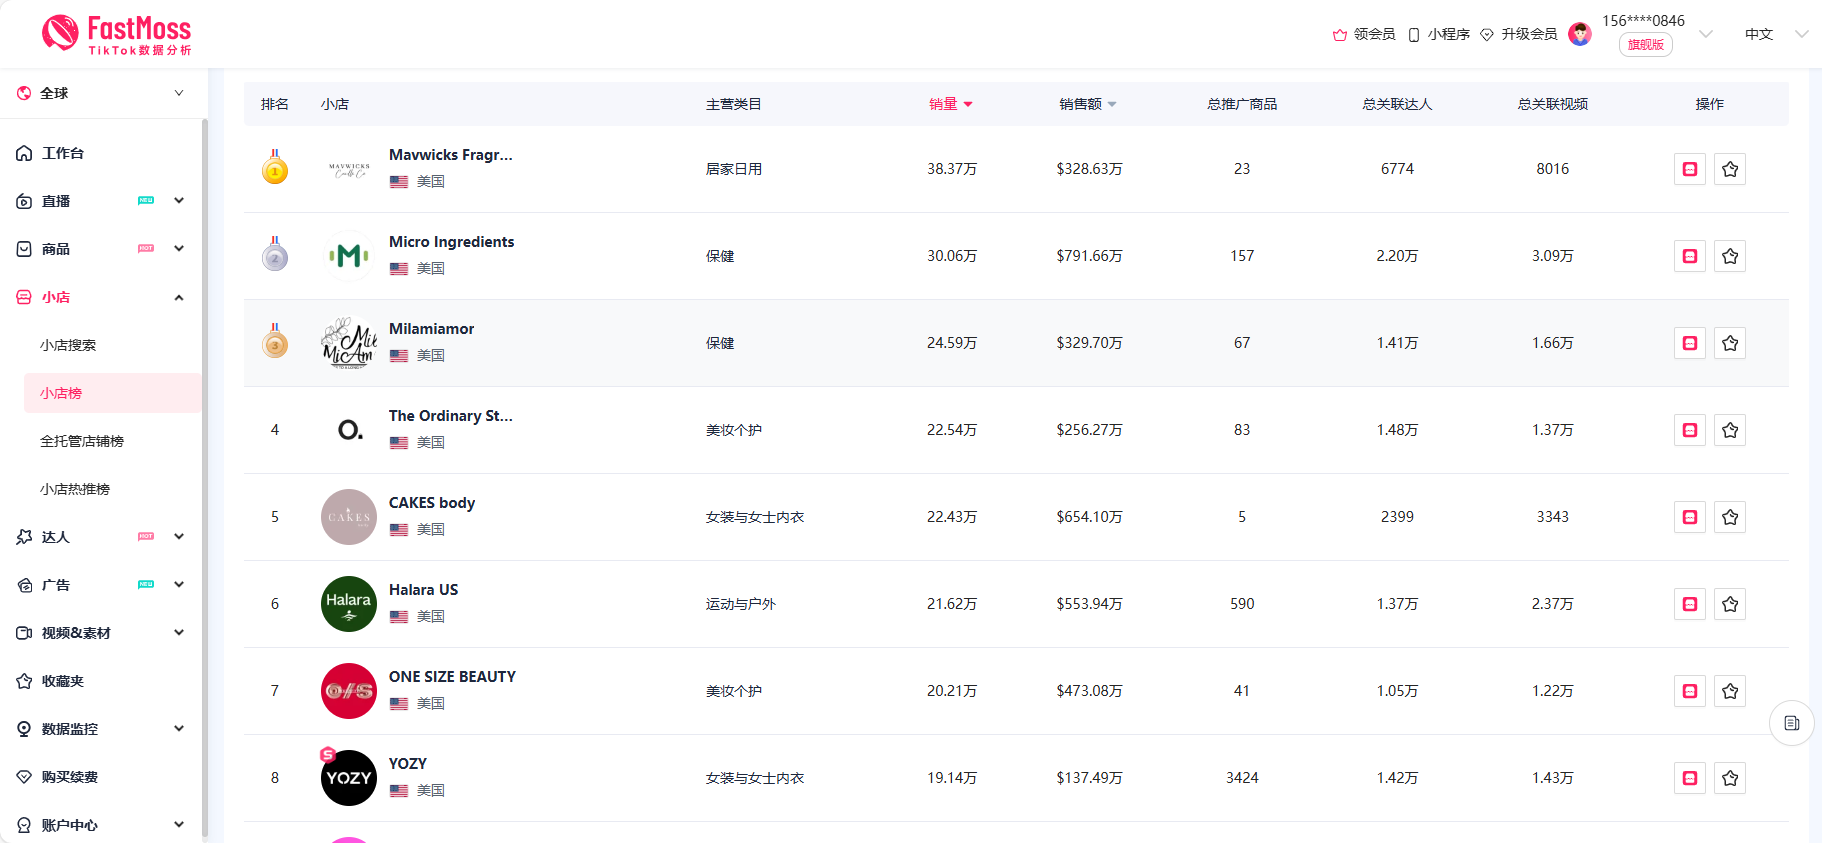
Task: Expand the 达人 sidebar menu
Action: point(179,537)
